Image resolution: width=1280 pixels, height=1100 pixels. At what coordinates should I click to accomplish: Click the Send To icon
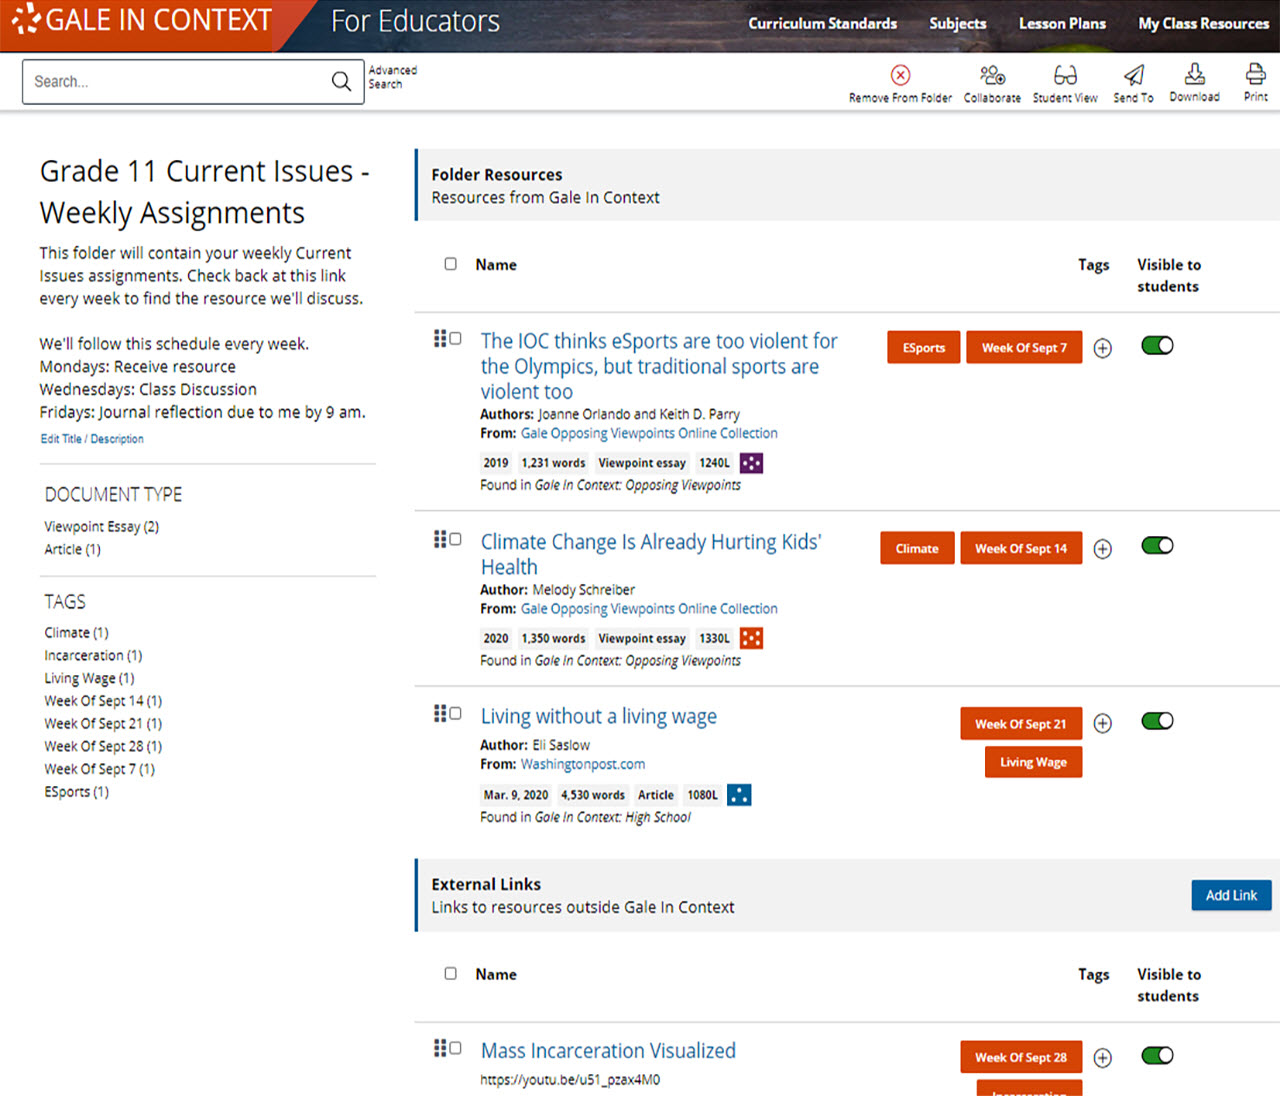pyautogui.click(x=1133, y=75)
